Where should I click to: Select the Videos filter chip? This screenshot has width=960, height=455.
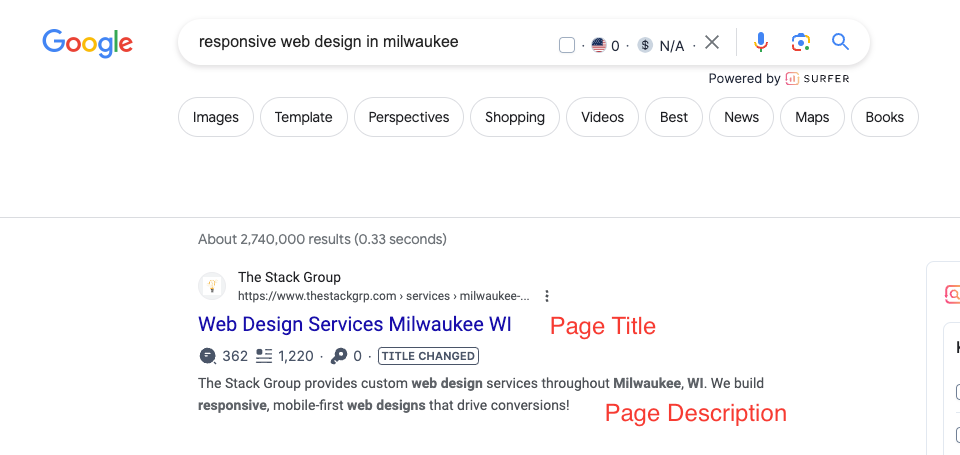click(x=602, y=117)
